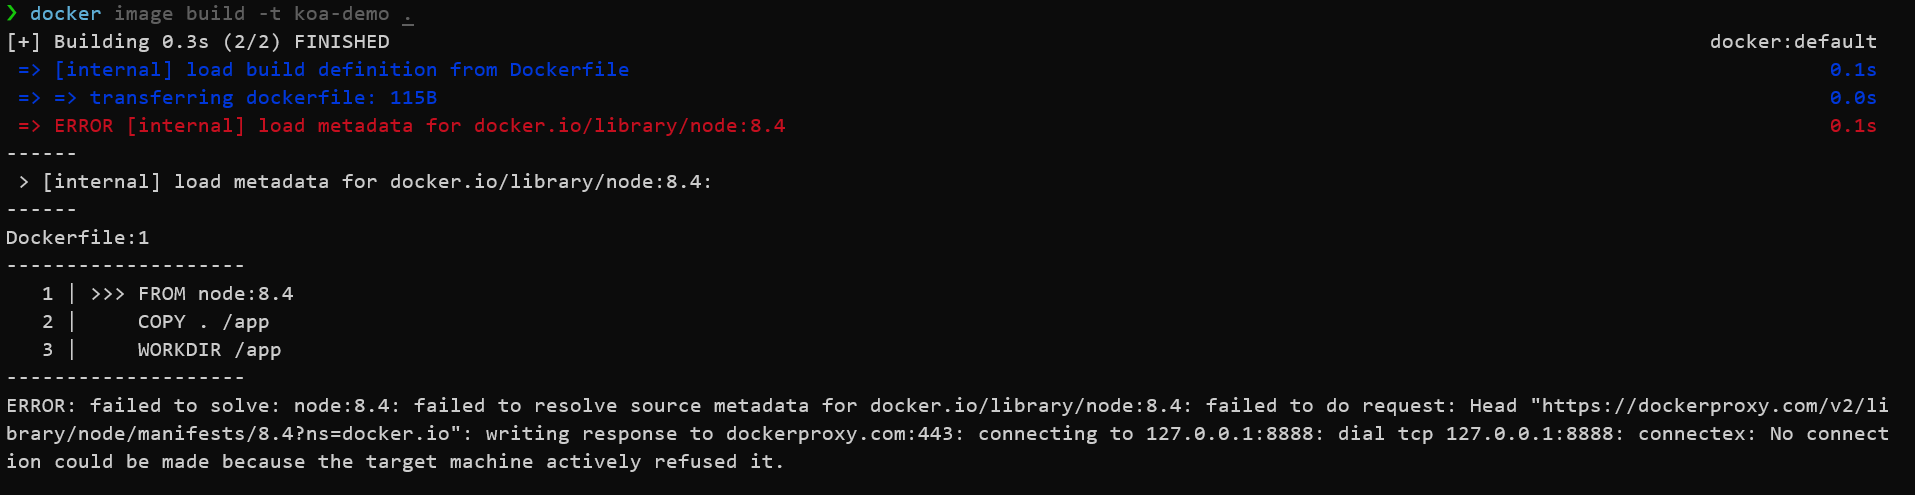Click the red ERROR word in build step
This screenshot has height=495, width=1915.
(x=83, y=126)
